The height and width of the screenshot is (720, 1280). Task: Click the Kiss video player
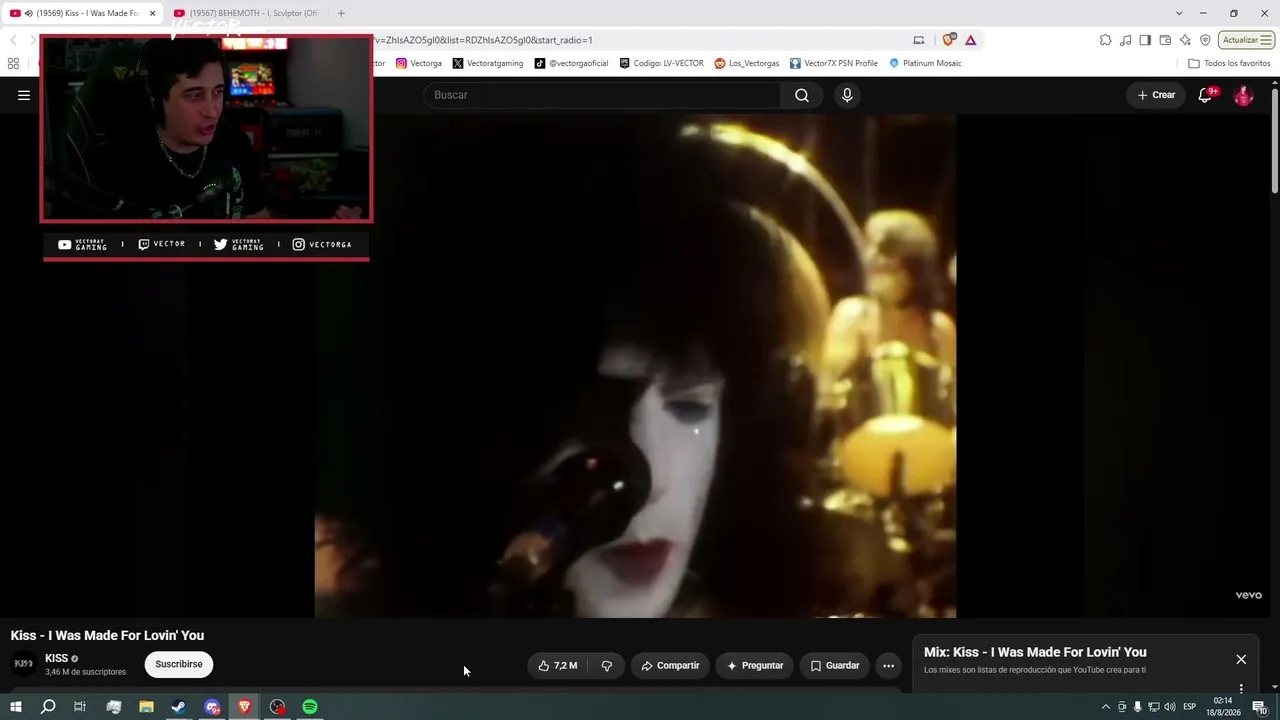635,365
